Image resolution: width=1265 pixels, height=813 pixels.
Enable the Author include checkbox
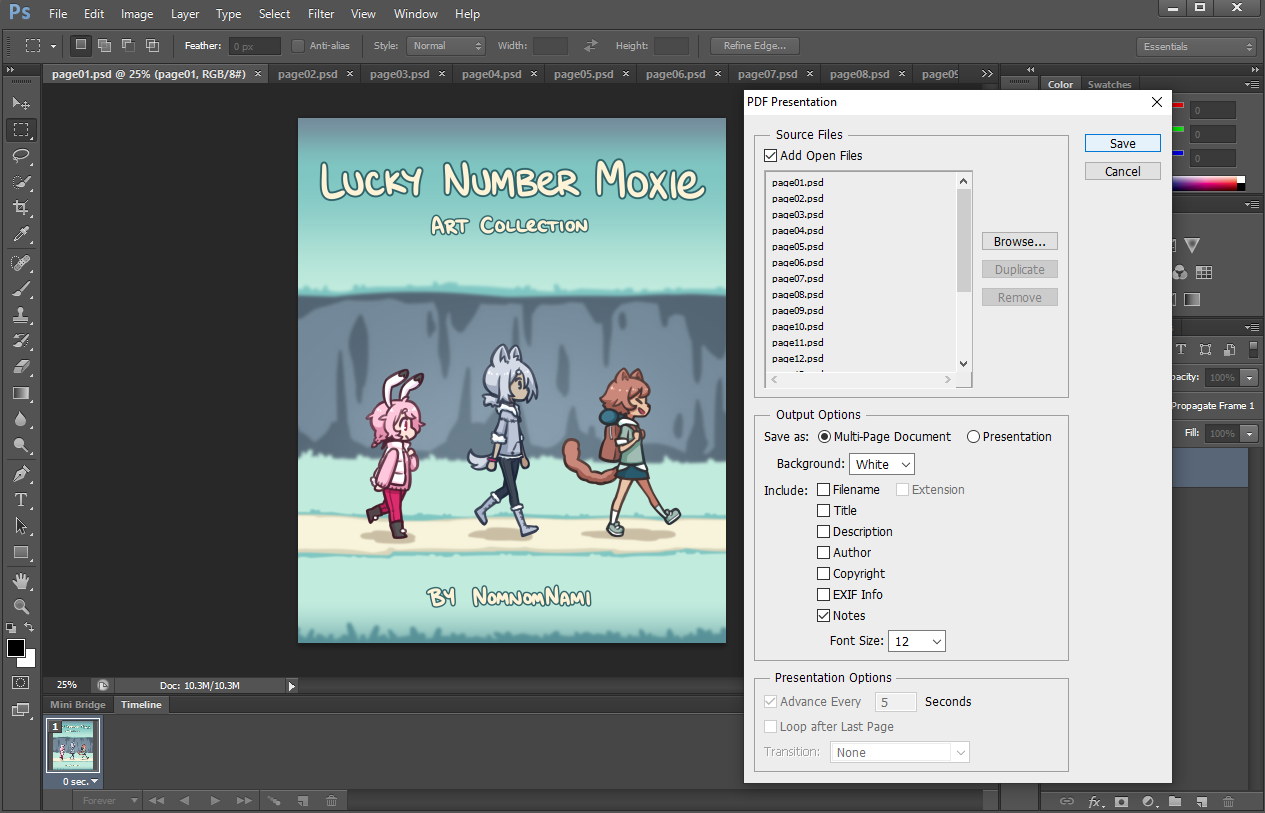(x=824, y=552)
